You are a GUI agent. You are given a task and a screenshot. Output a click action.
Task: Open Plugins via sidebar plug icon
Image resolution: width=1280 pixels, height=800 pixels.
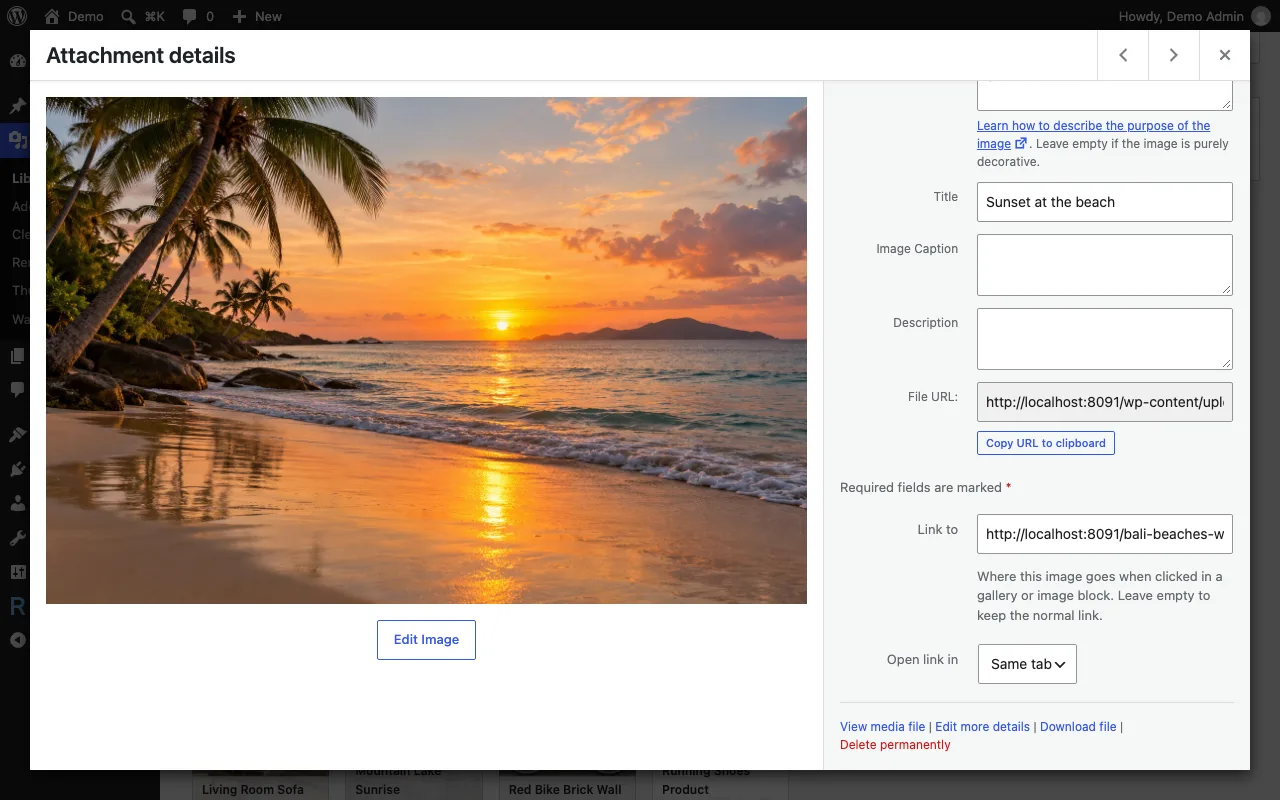pos(16,469)
